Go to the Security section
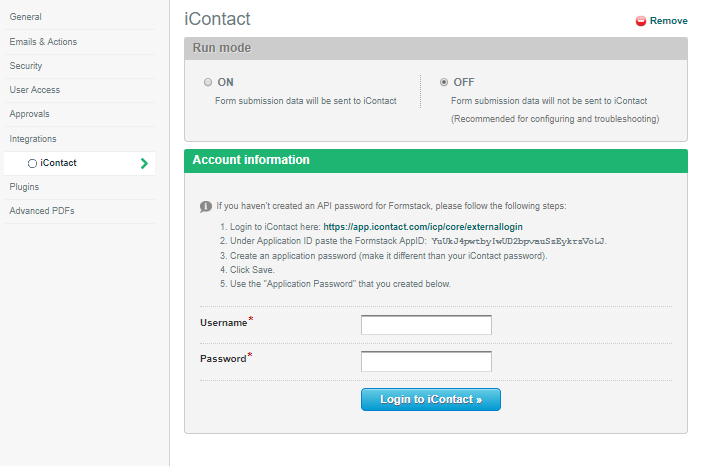The height and width of the screenshot is (466, 702). point(26,66)
